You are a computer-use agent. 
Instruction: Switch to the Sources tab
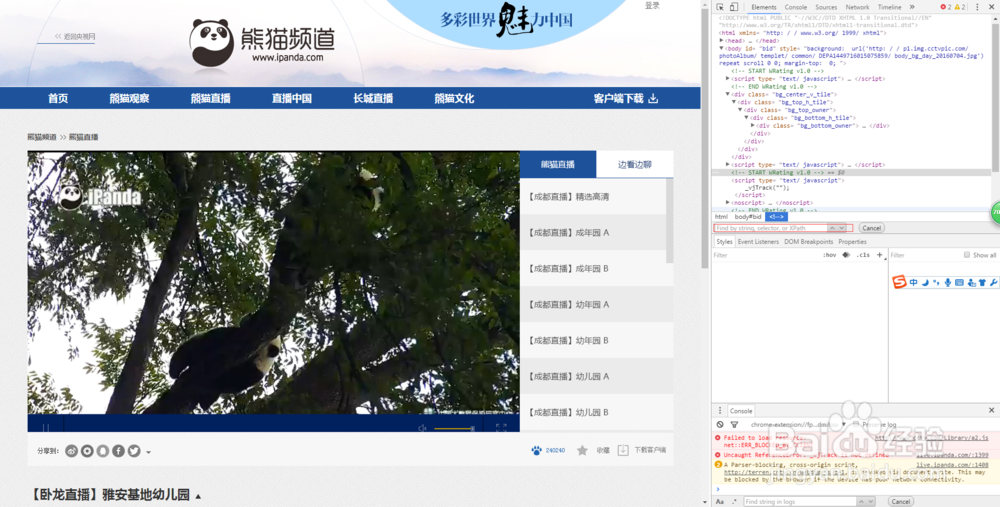(x=826, y=7)
